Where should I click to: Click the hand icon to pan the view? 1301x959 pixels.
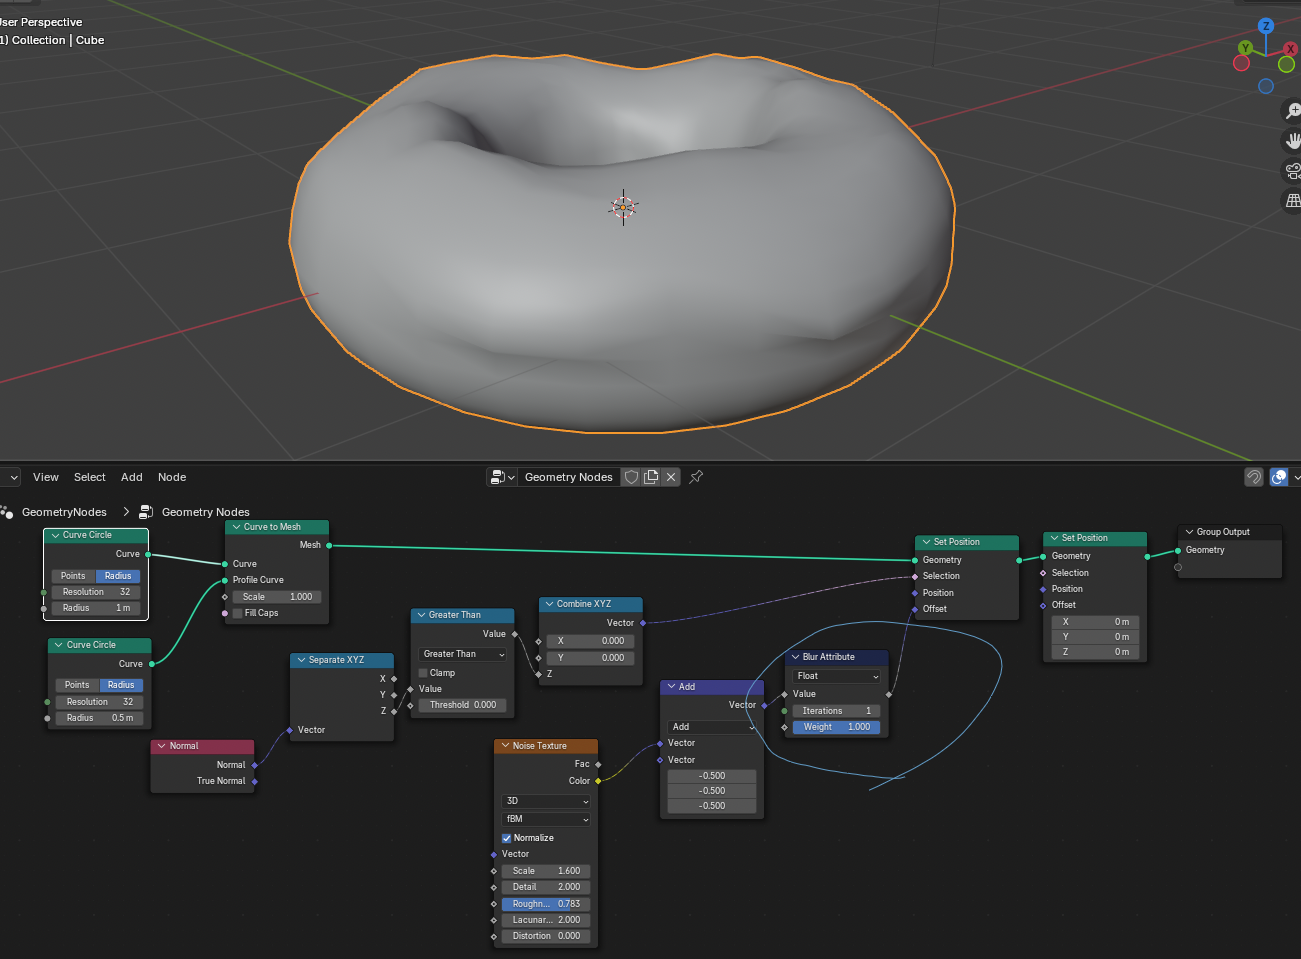[x=1293, y=141]
